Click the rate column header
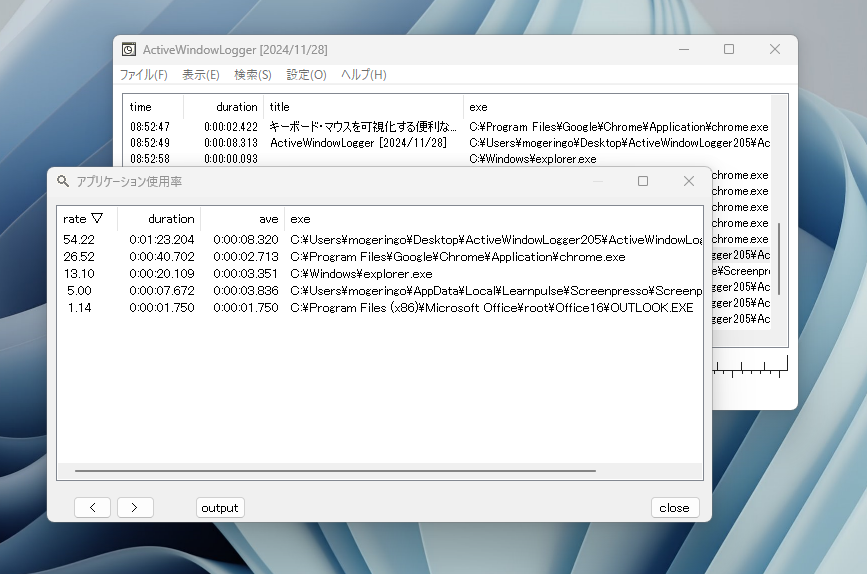867x574 pixels. click(87, 219)
